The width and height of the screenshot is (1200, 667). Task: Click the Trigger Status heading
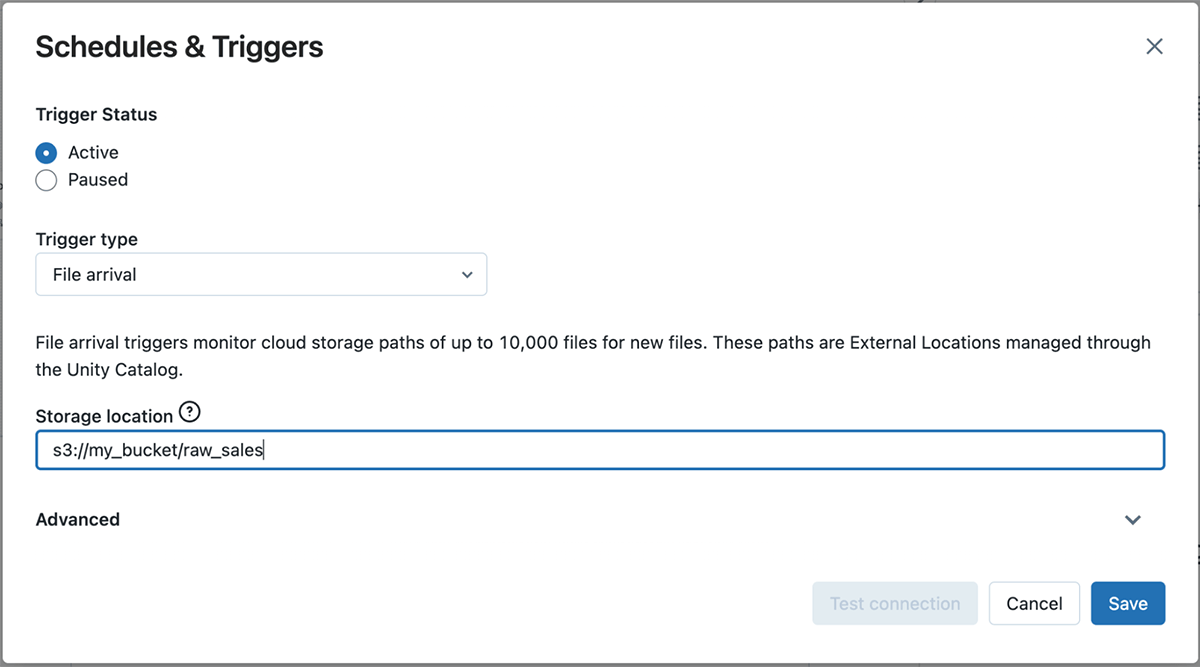tap(96, 115)
